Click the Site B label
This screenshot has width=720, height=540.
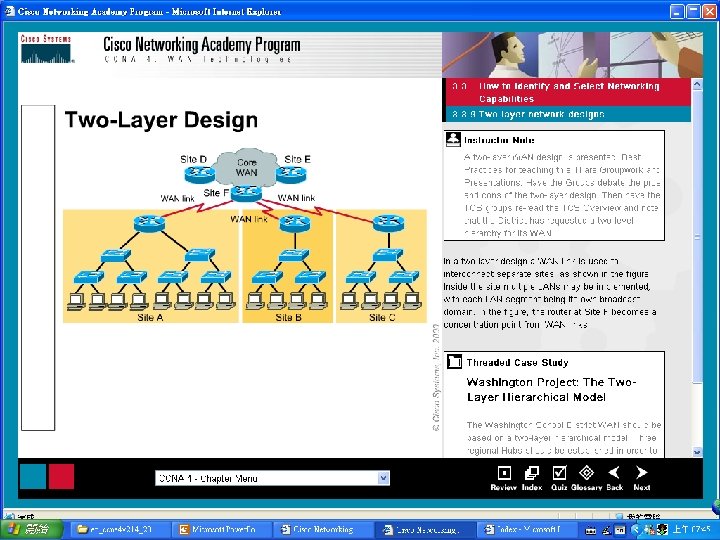point(288,317)
